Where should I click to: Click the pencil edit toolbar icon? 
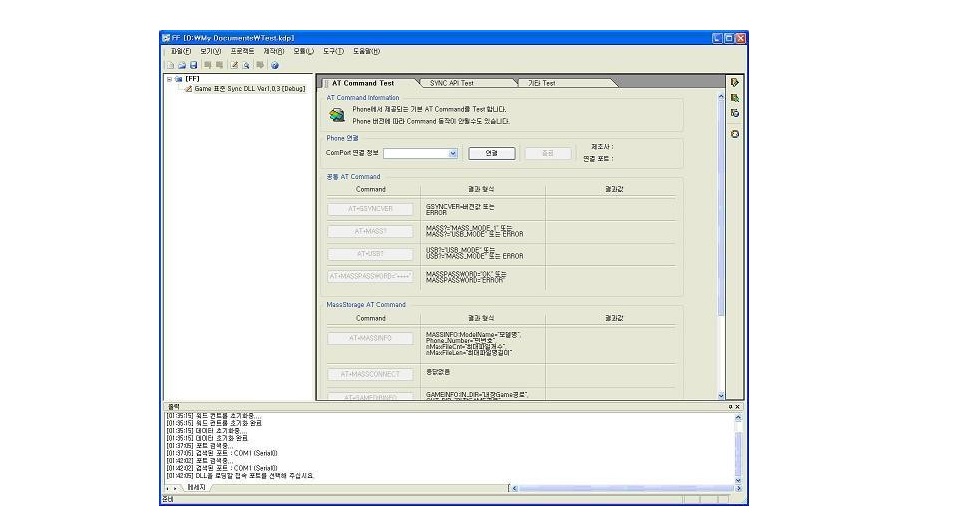pos(234,65)
